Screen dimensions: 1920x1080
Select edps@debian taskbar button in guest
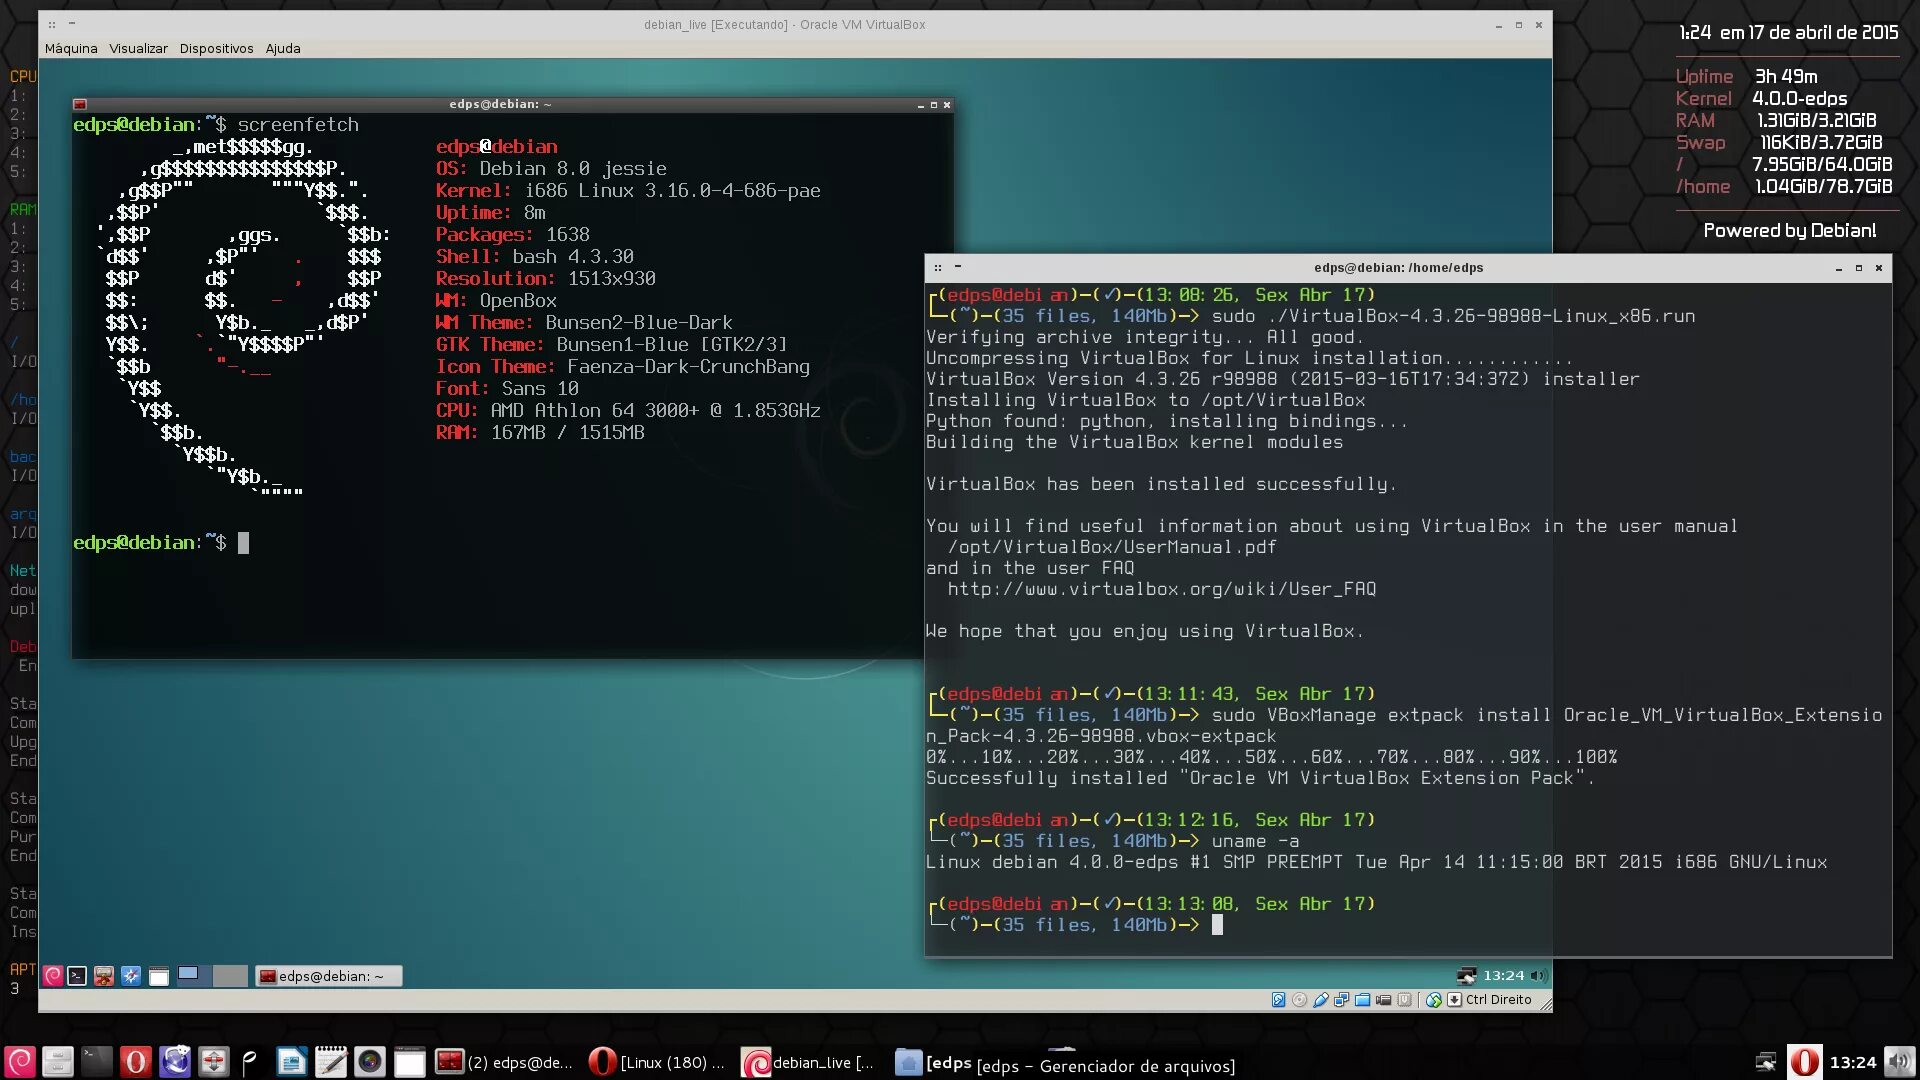328,975
